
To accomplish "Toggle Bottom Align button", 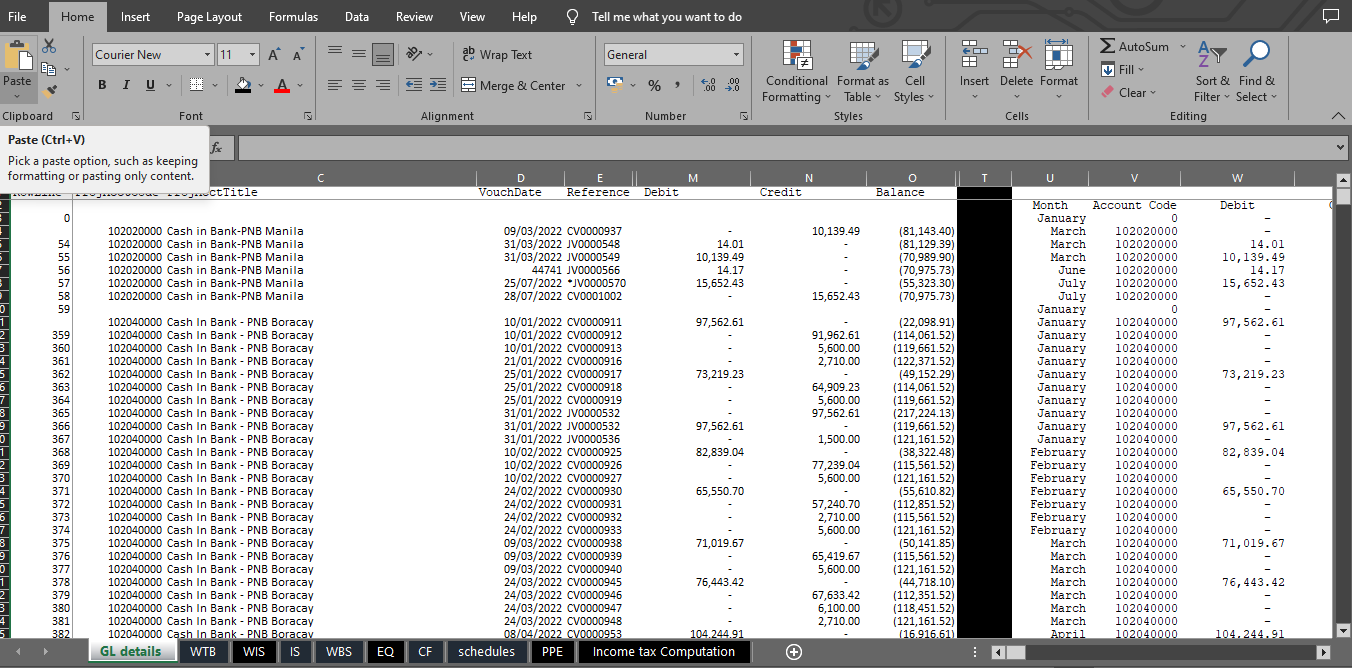I will (x=382, y=53).
